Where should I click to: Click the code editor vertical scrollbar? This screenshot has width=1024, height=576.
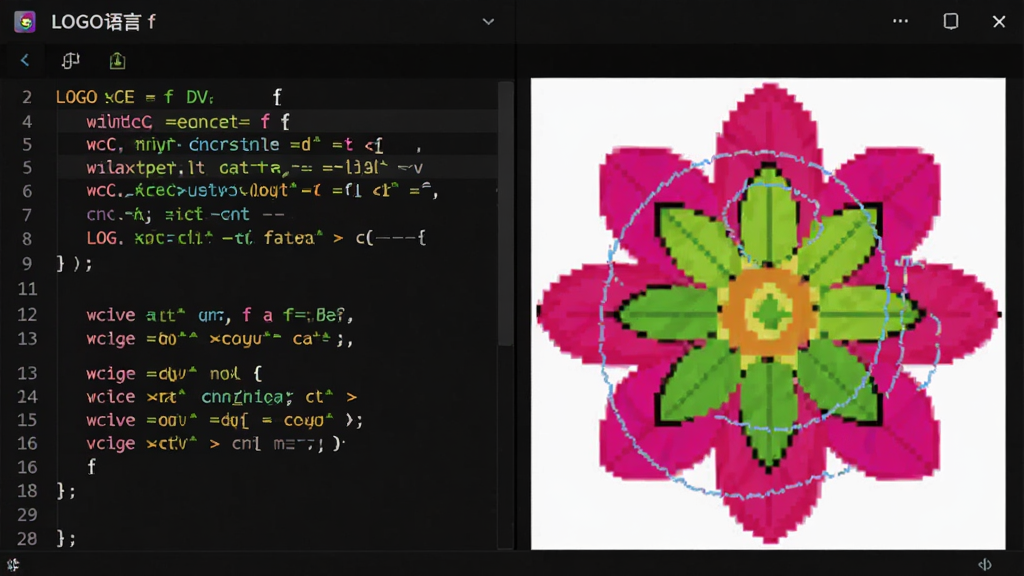(505, 214)
